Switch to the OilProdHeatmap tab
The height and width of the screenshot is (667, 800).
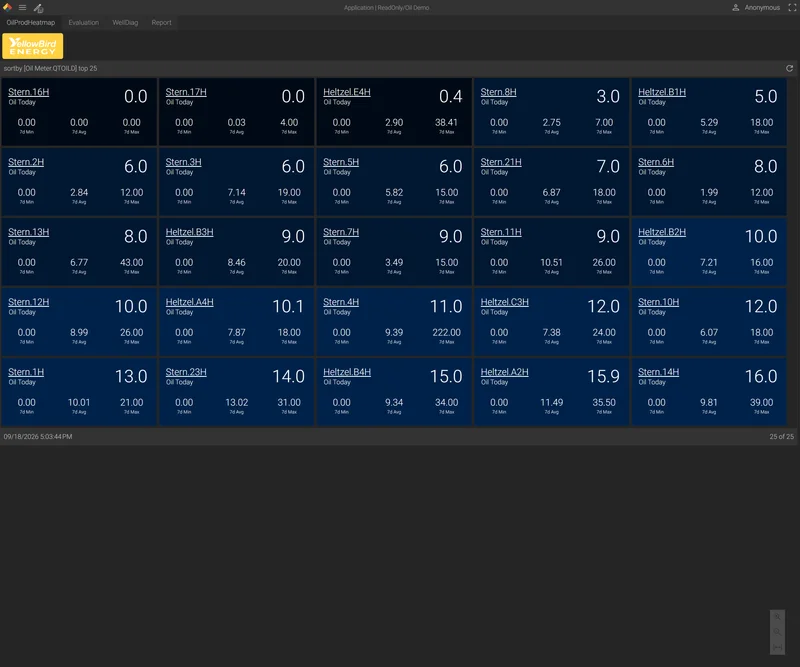tap(31, 22)
